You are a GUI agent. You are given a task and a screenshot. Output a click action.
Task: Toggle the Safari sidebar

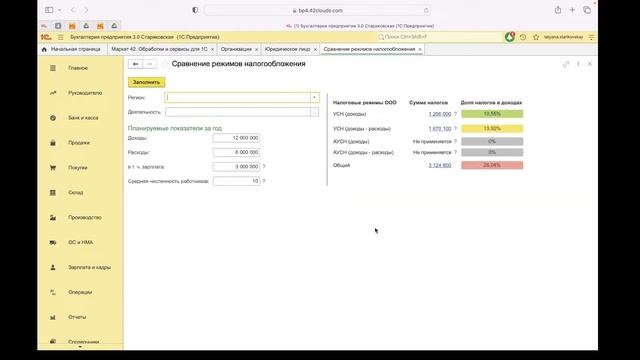[x=49, y=10]
